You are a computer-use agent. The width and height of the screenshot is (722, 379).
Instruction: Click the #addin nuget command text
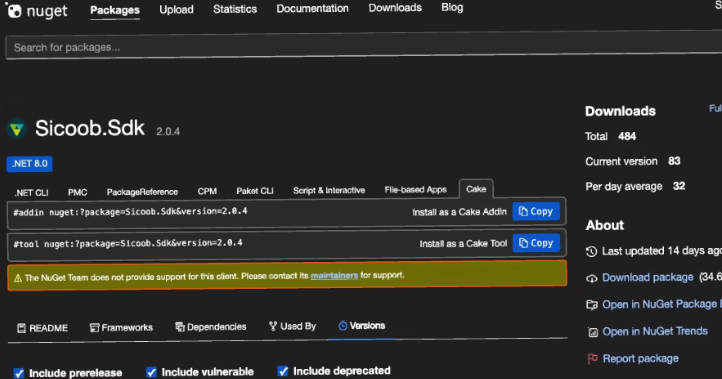click(130, 212)
